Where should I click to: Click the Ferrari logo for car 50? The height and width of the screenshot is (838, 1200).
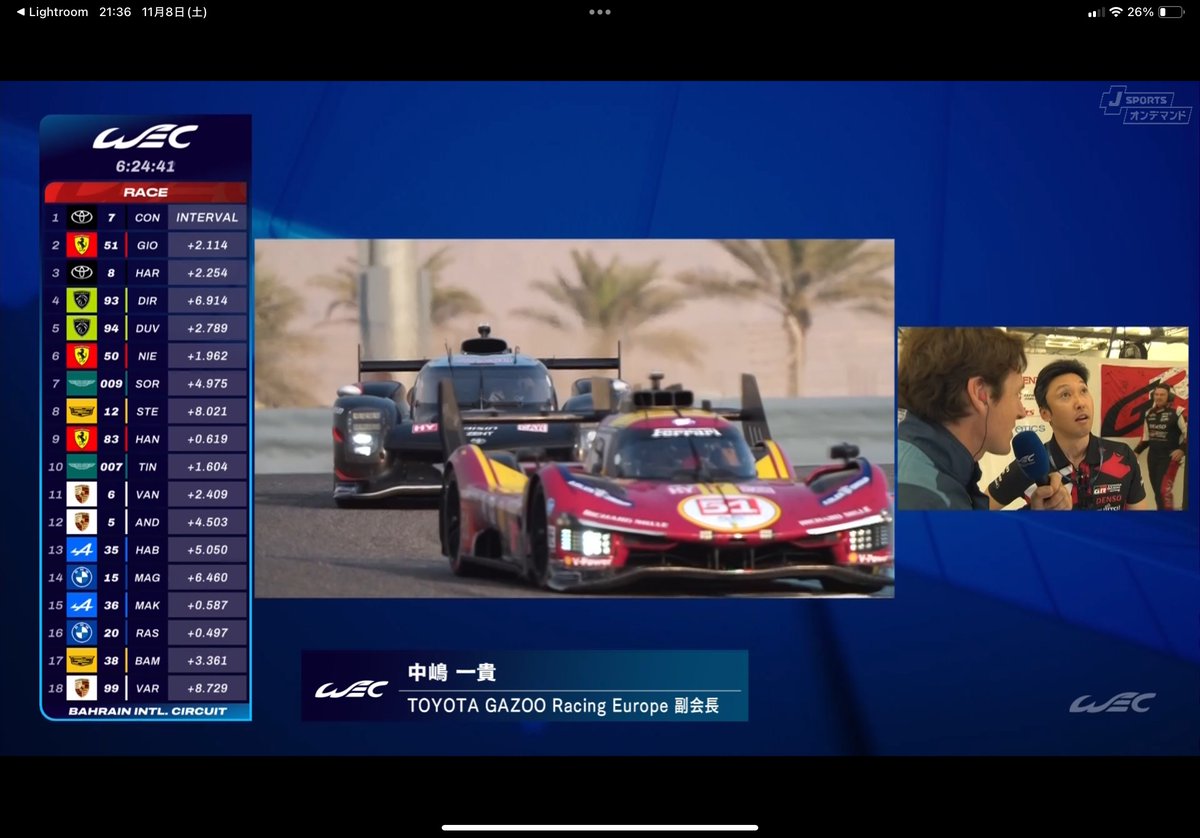[x=81, y=356]
